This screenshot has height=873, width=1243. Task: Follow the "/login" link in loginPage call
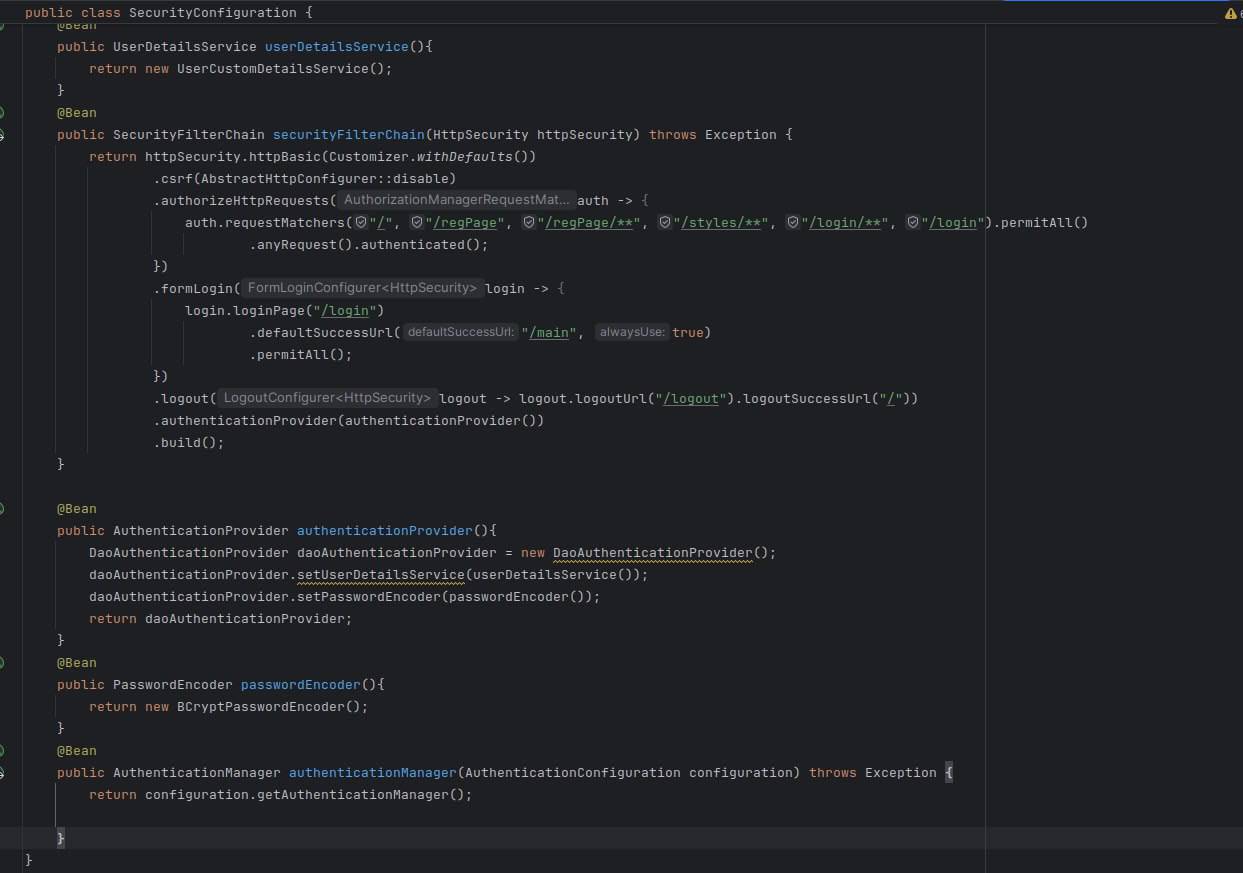coord(345,310)
